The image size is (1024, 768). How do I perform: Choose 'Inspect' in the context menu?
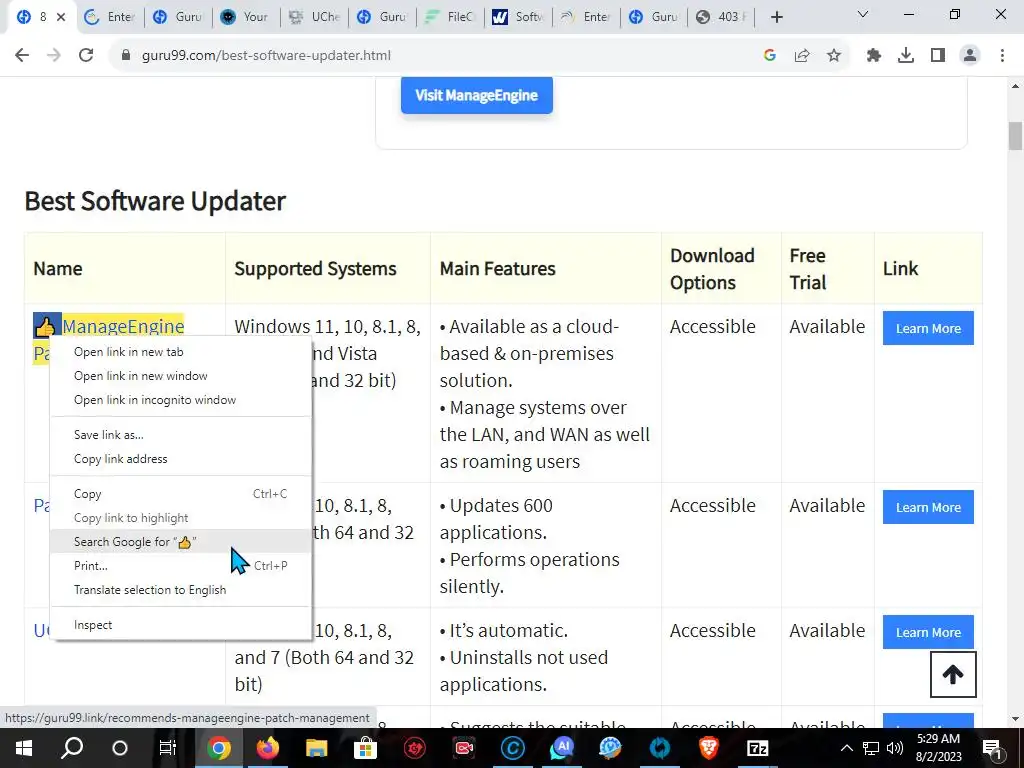point(181,626)
